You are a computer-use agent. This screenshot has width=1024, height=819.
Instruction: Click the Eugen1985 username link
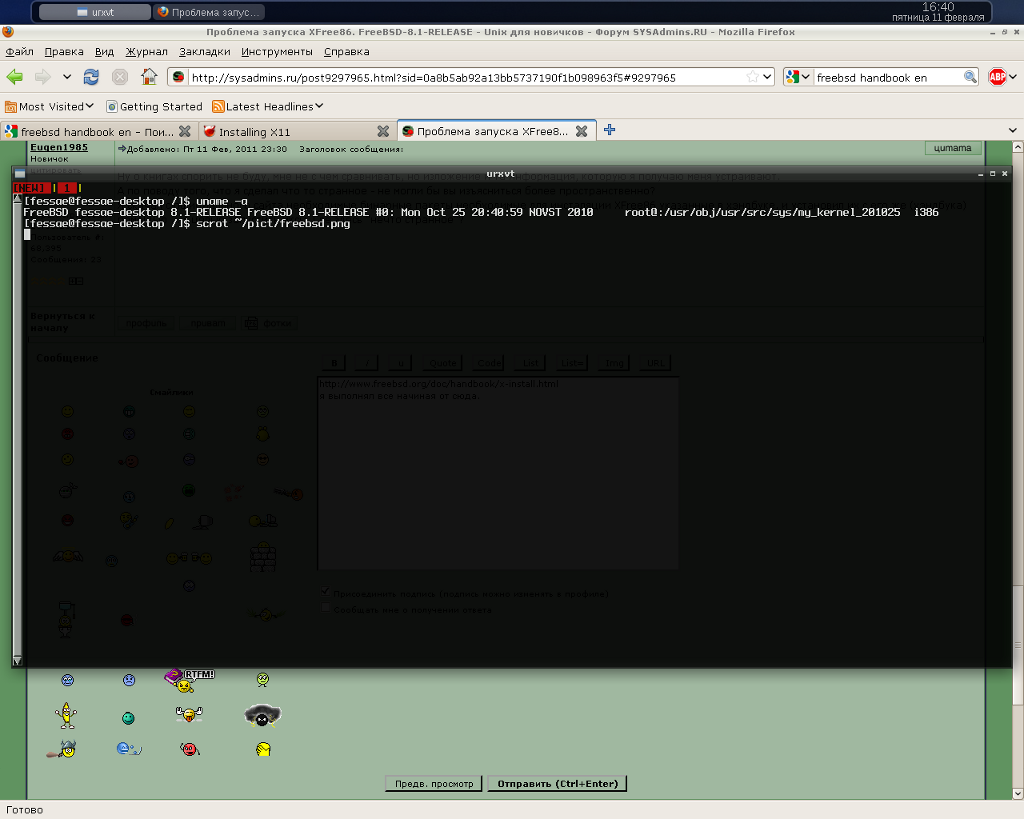point(59,148)
